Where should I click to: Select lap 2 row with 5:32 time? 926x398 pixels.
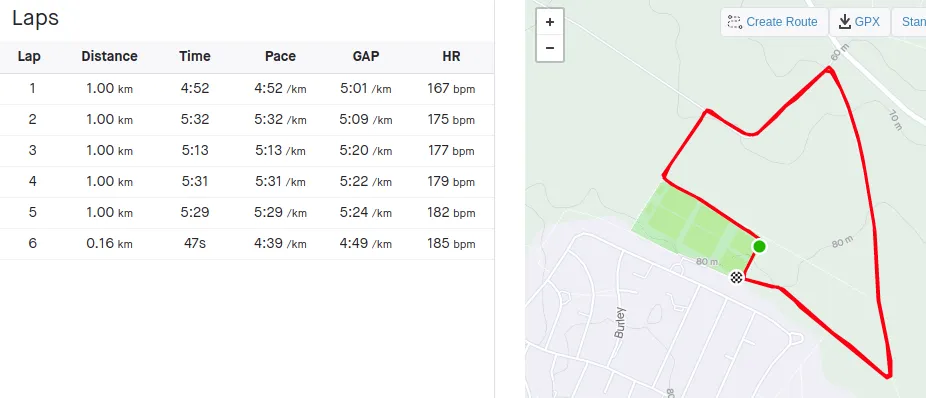(247, 120)
